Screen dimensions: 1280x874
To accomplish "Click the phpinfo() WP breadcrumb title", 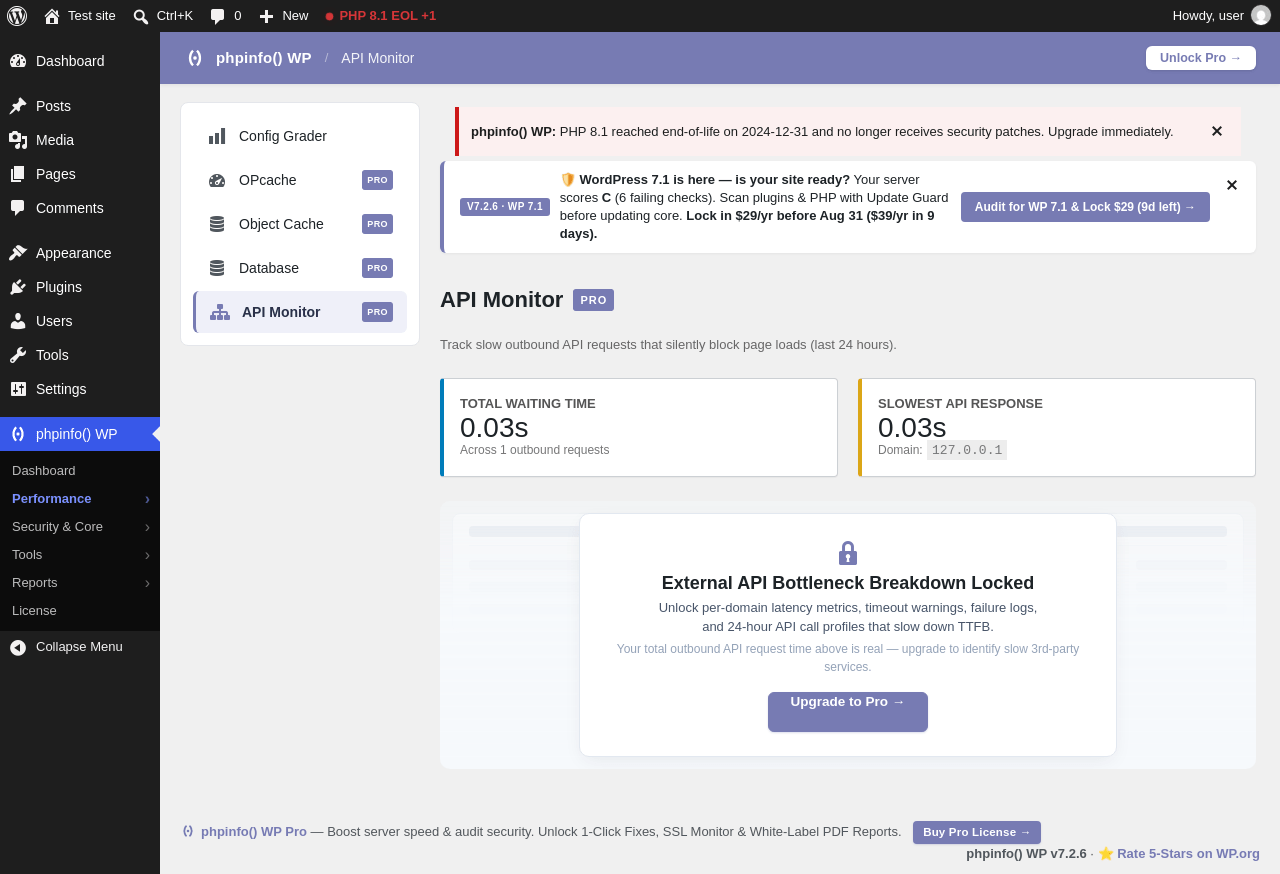I will tap(264, 58).
